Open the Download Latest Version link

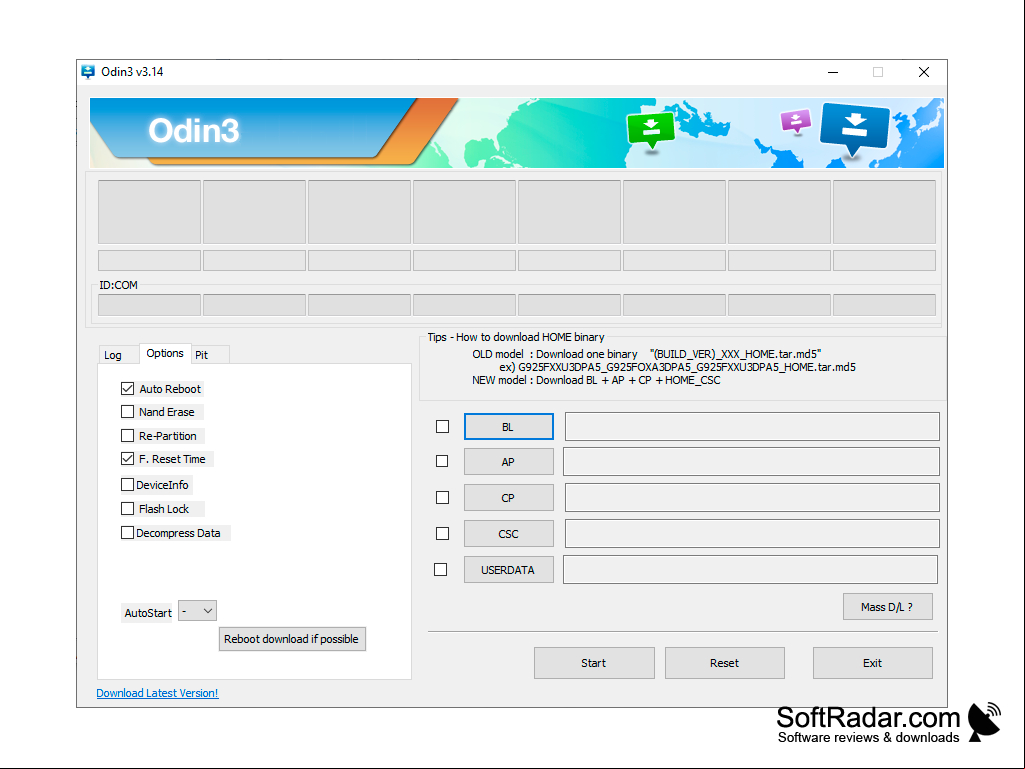click(x=158, y=693)
